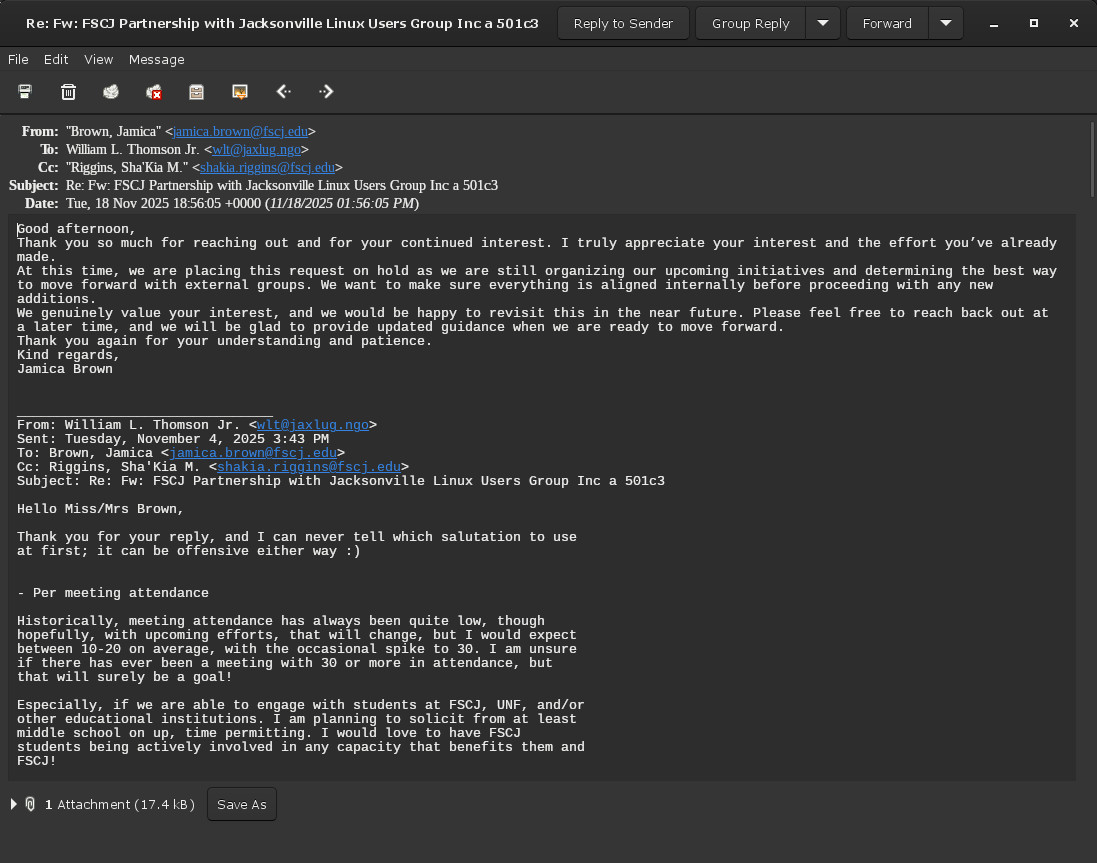The height and width of the screenshot is (863, 1097).
Task: Click Save As for the attachment
Action: tap(241, 804)
